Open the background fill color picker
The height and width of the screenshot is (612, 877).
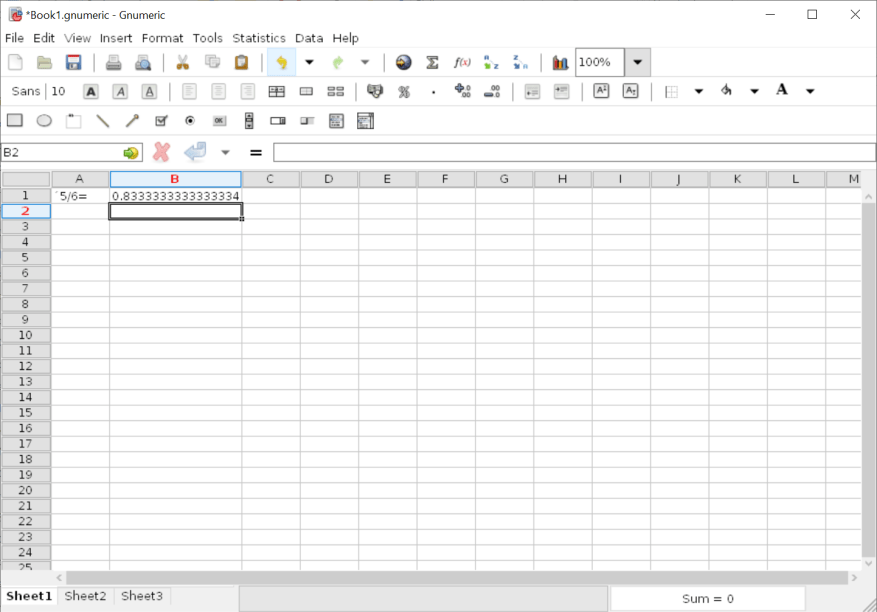click(727, 91)
